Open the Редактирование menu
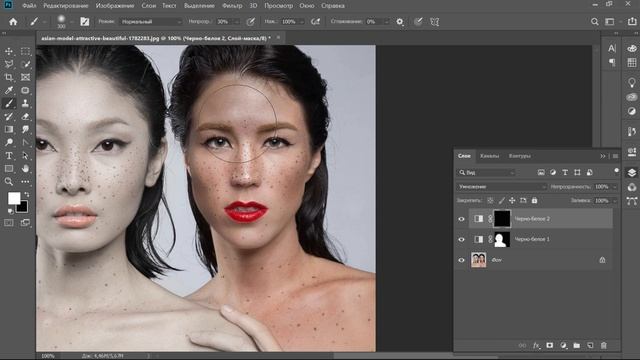The image size is (640, 360). (66, 6)
